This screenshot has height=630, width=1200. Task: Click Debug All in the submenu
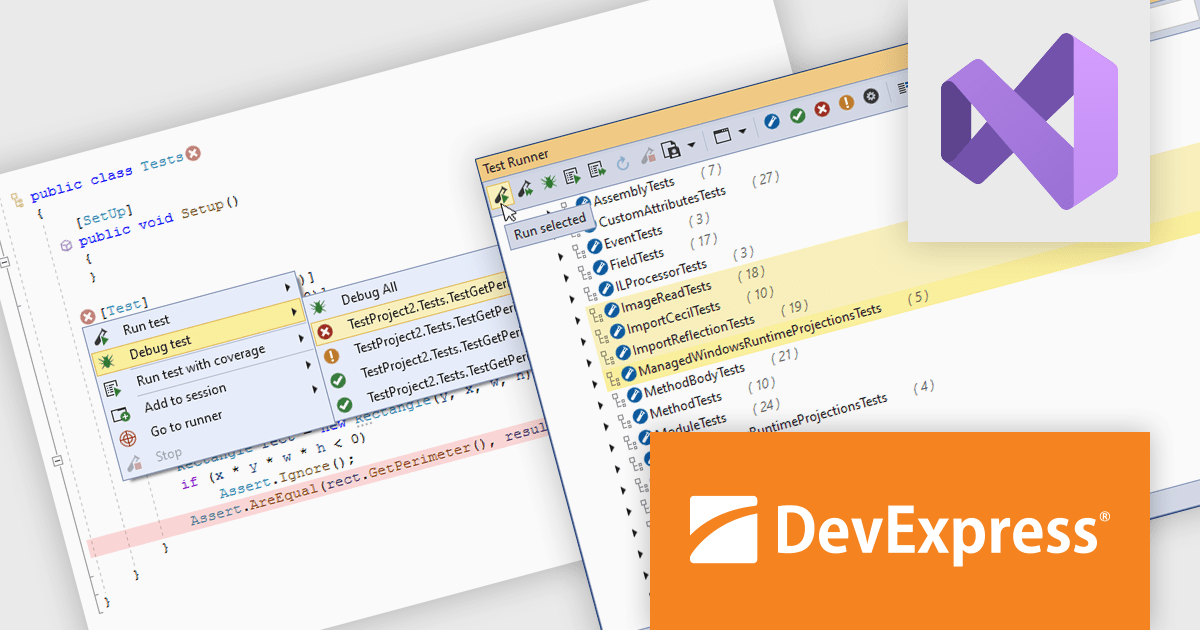[x=369, y=295]
